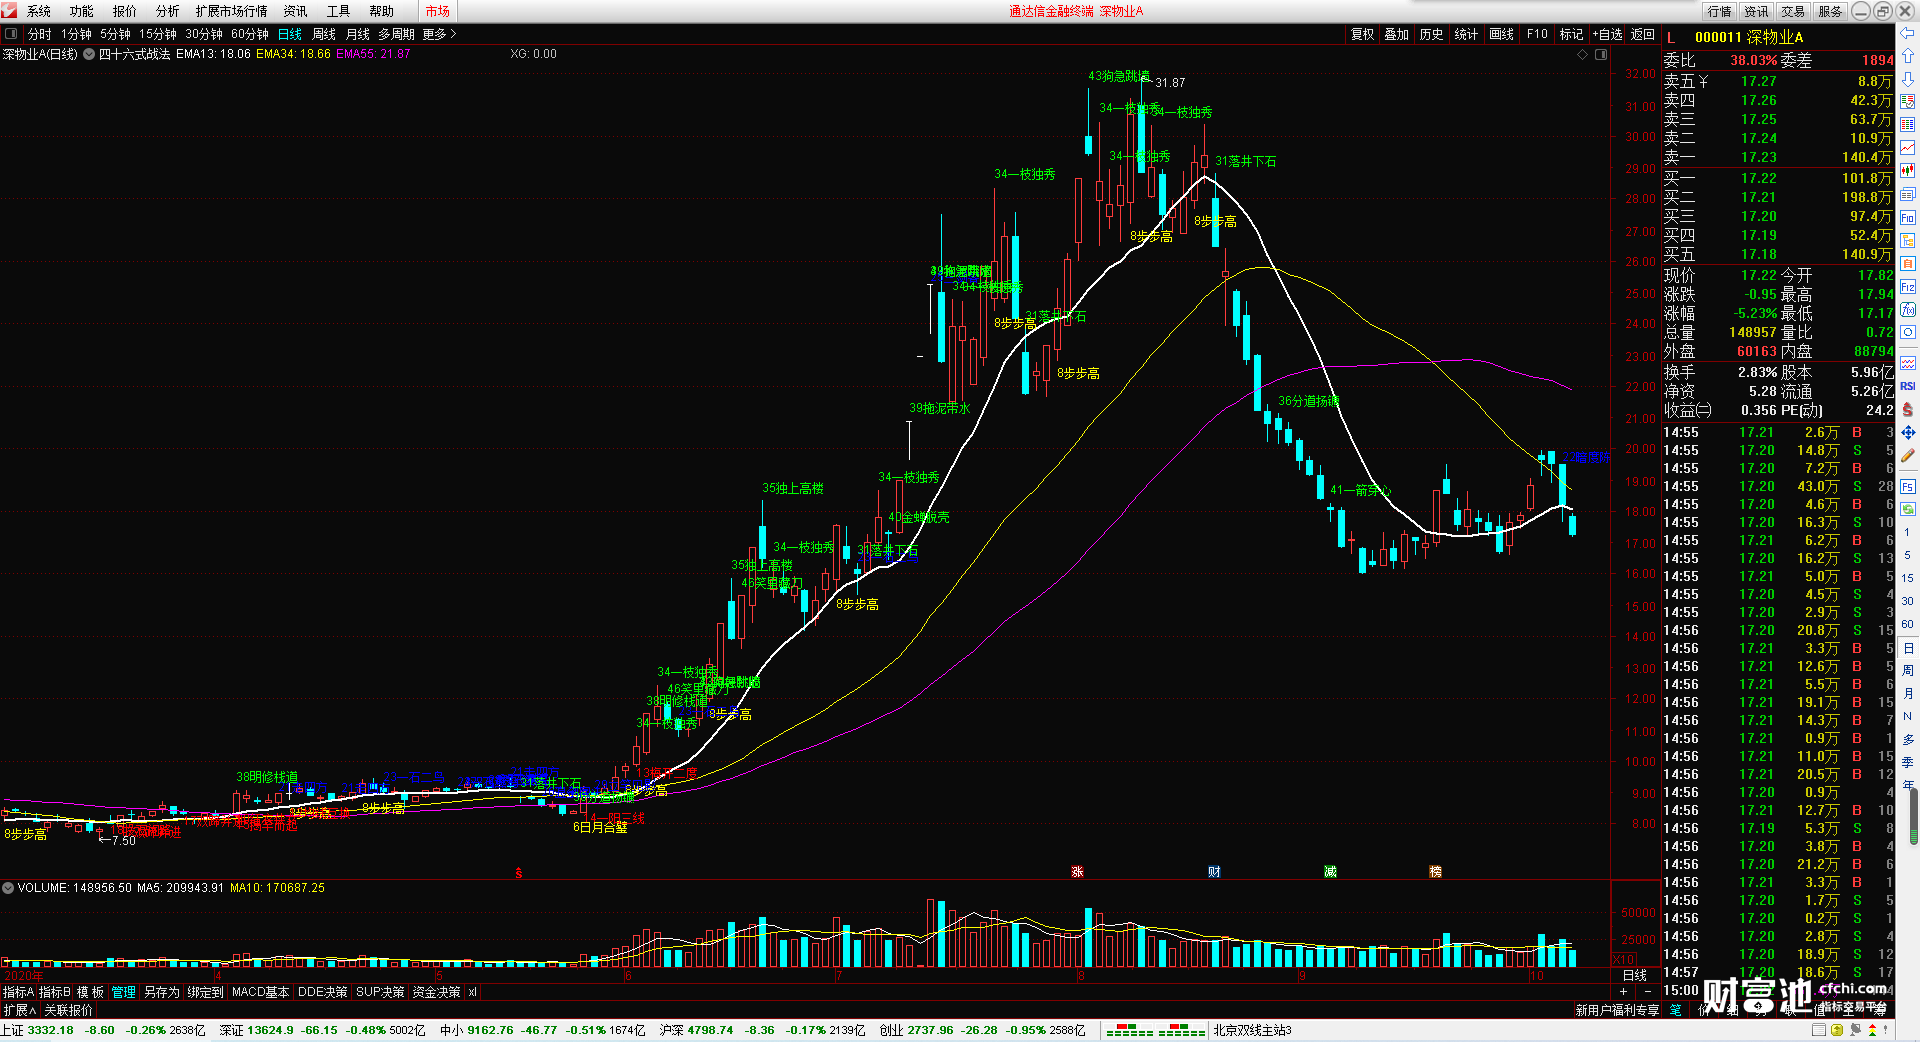Click the 叠加 overlay button
Image resolution: width=1920 pixels, height=1042 pixels.
click(x=1397, y=34)
